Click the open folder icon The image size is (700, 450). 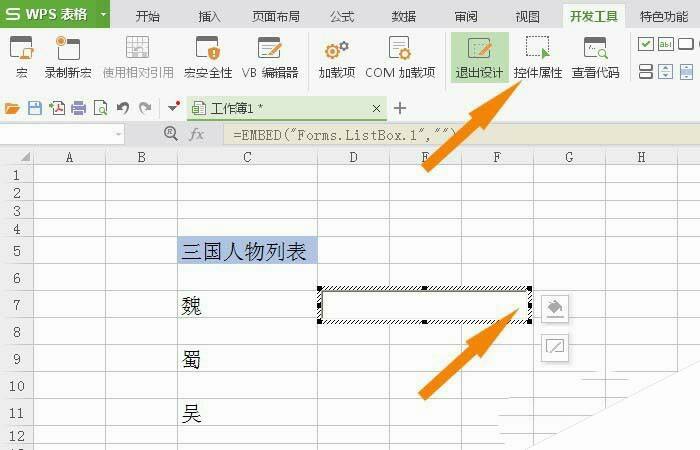12,108
